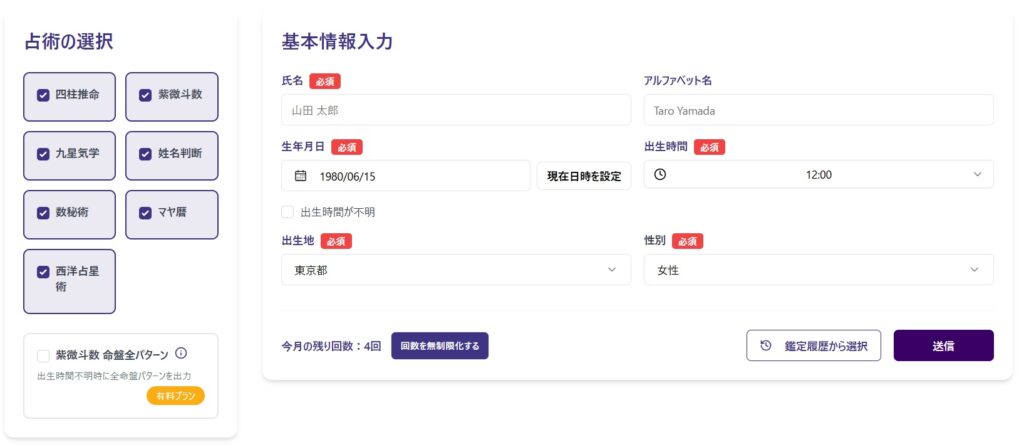Open the 性別 dropdown showing 女性
This screenshot has width=1024, height=447.
point(818,270)
